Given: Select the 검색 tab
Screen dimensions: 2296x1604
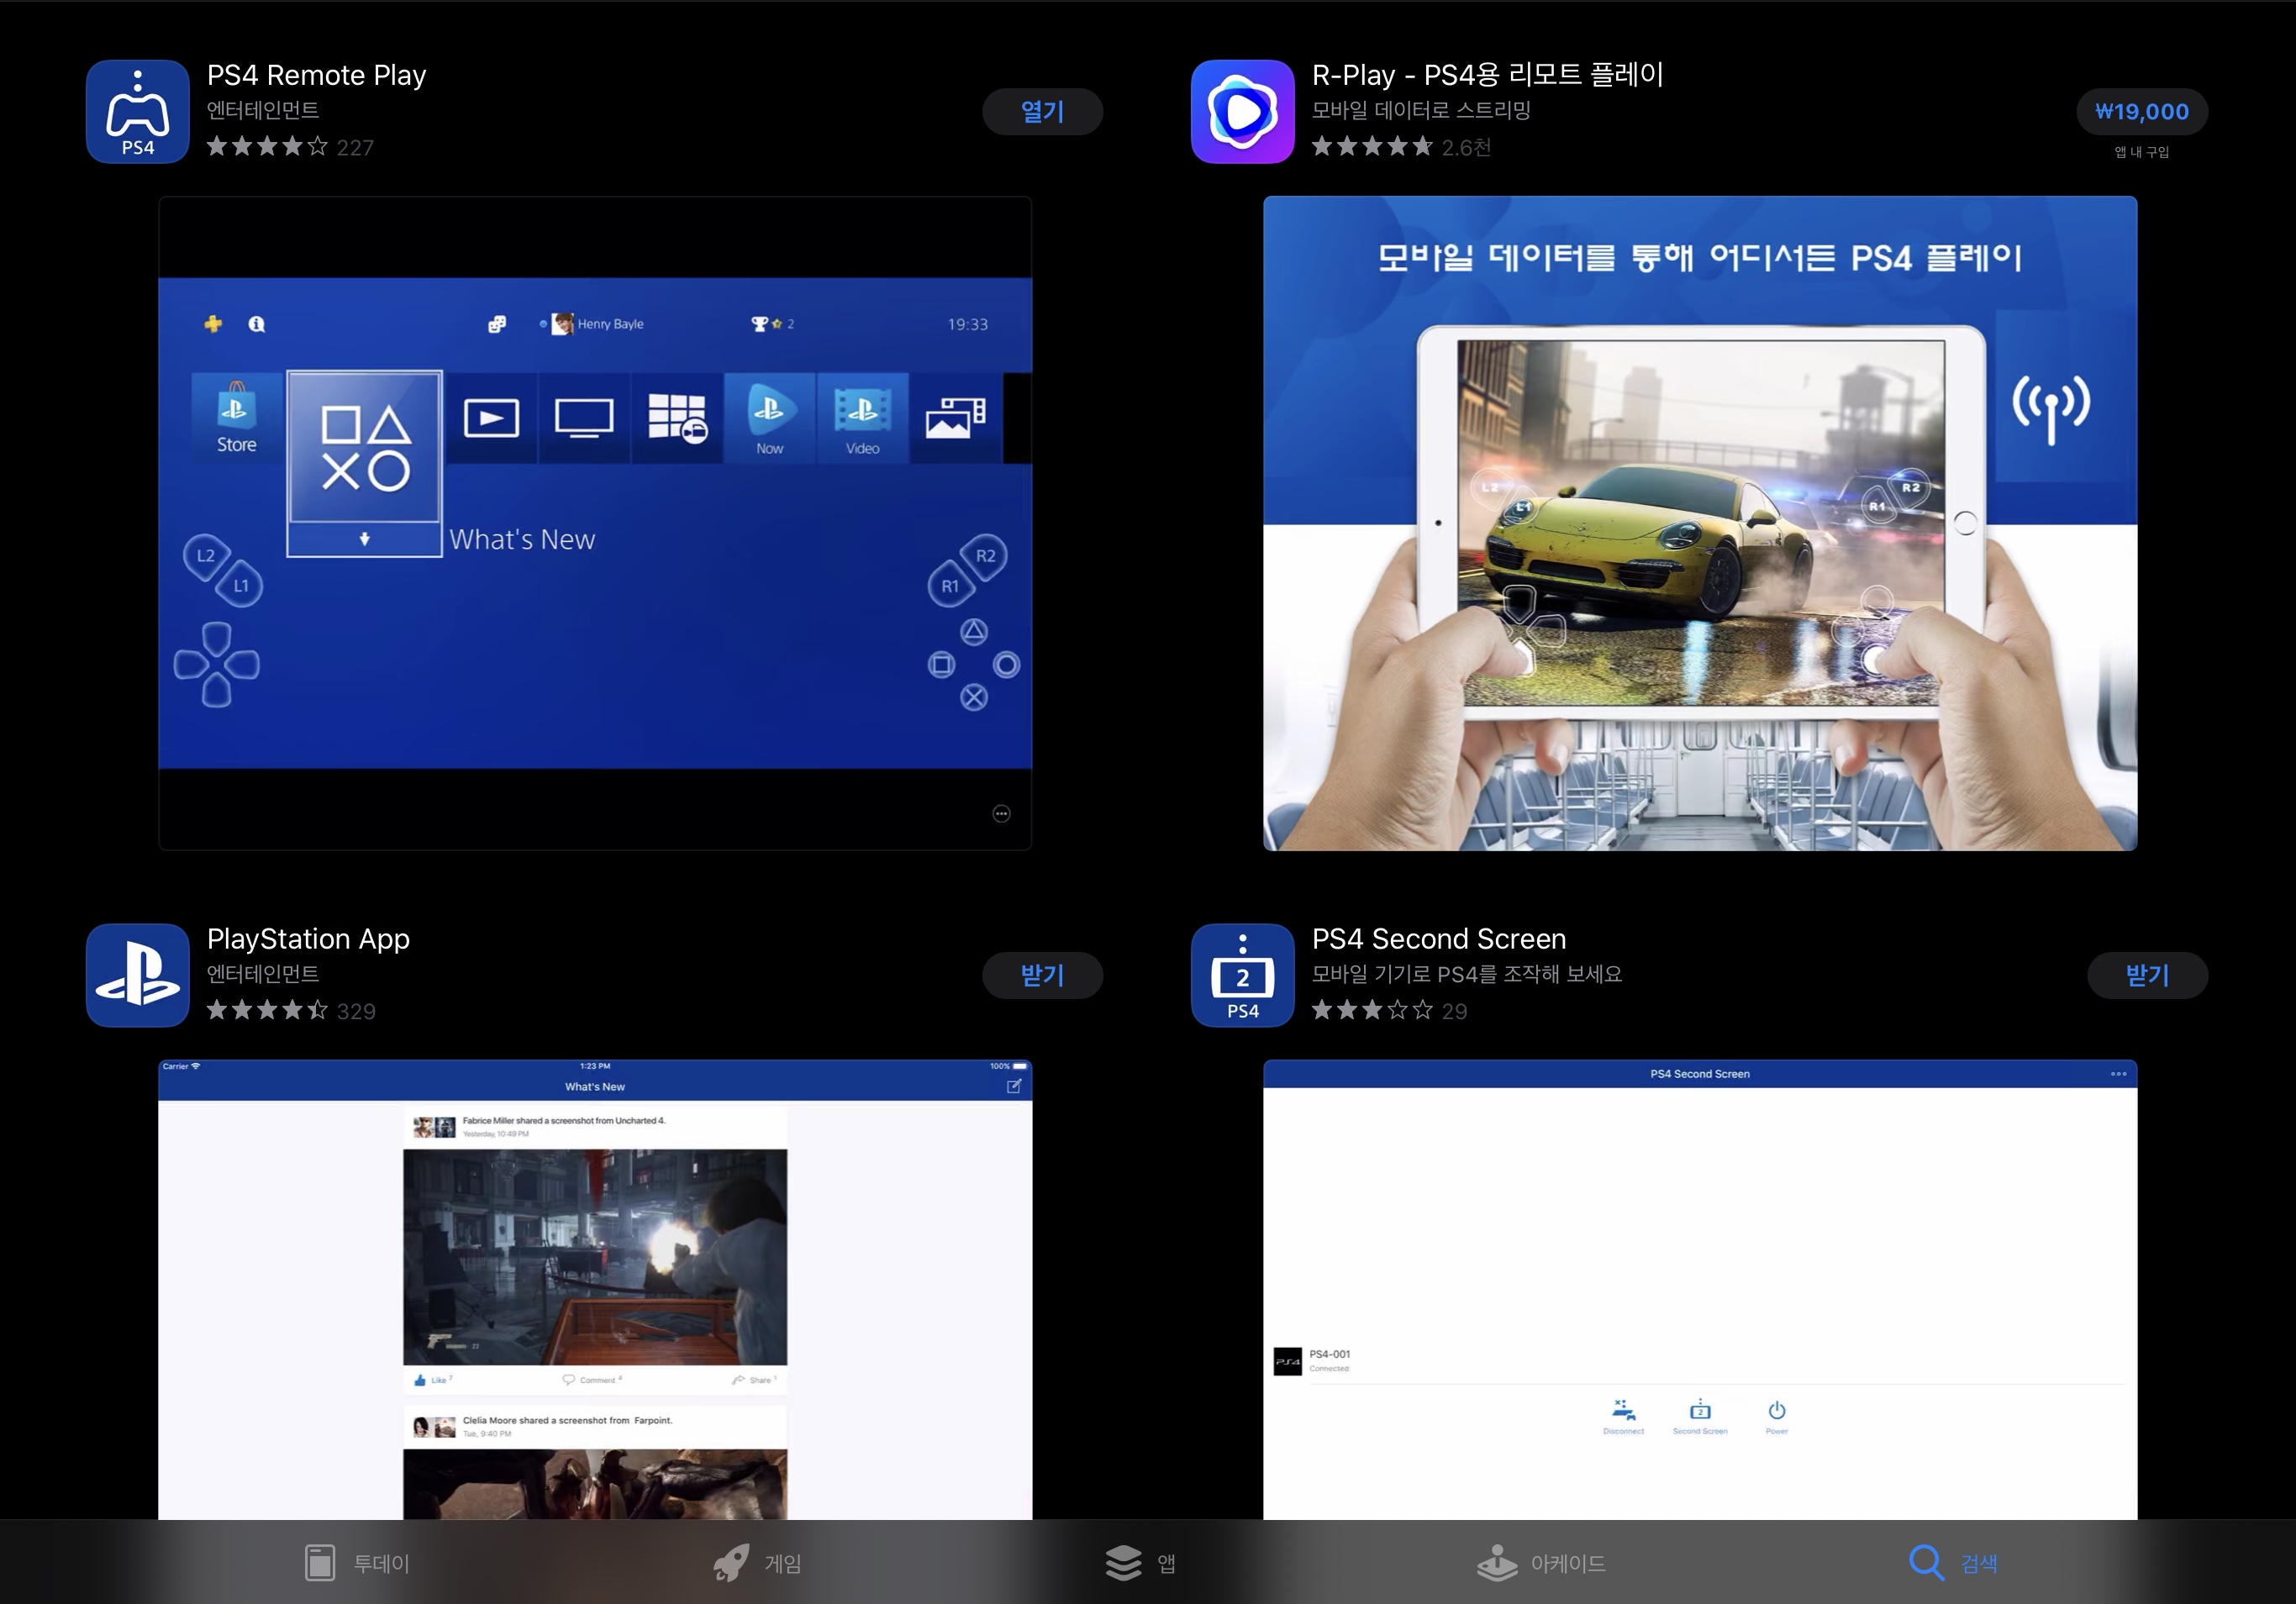Looking at the screenshot, I should pos(1953,1563).
